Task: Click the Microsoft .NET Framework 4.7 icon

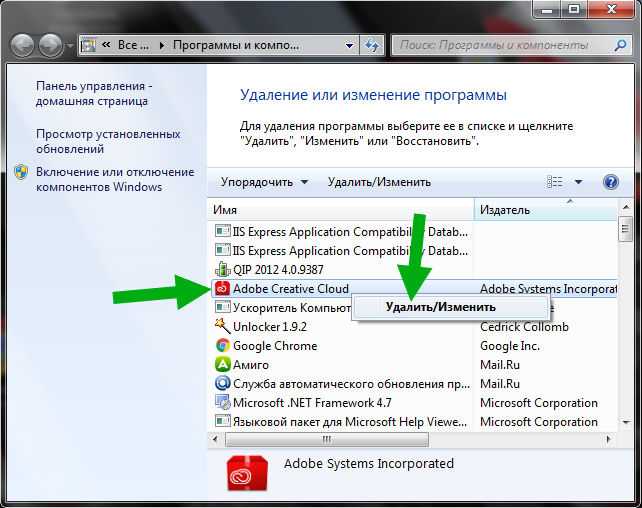Action: click(222, 402)
